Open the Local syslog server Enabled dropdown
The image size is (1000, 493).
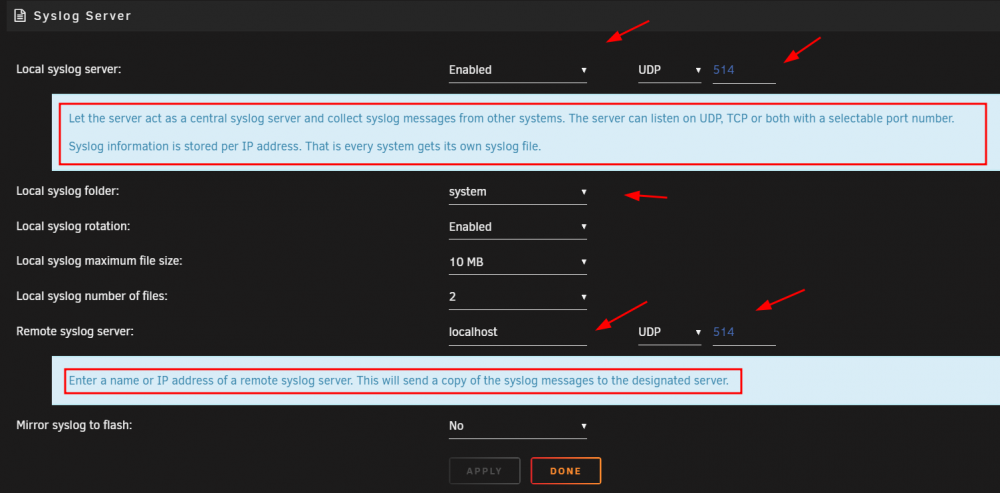tap(518, 70)
